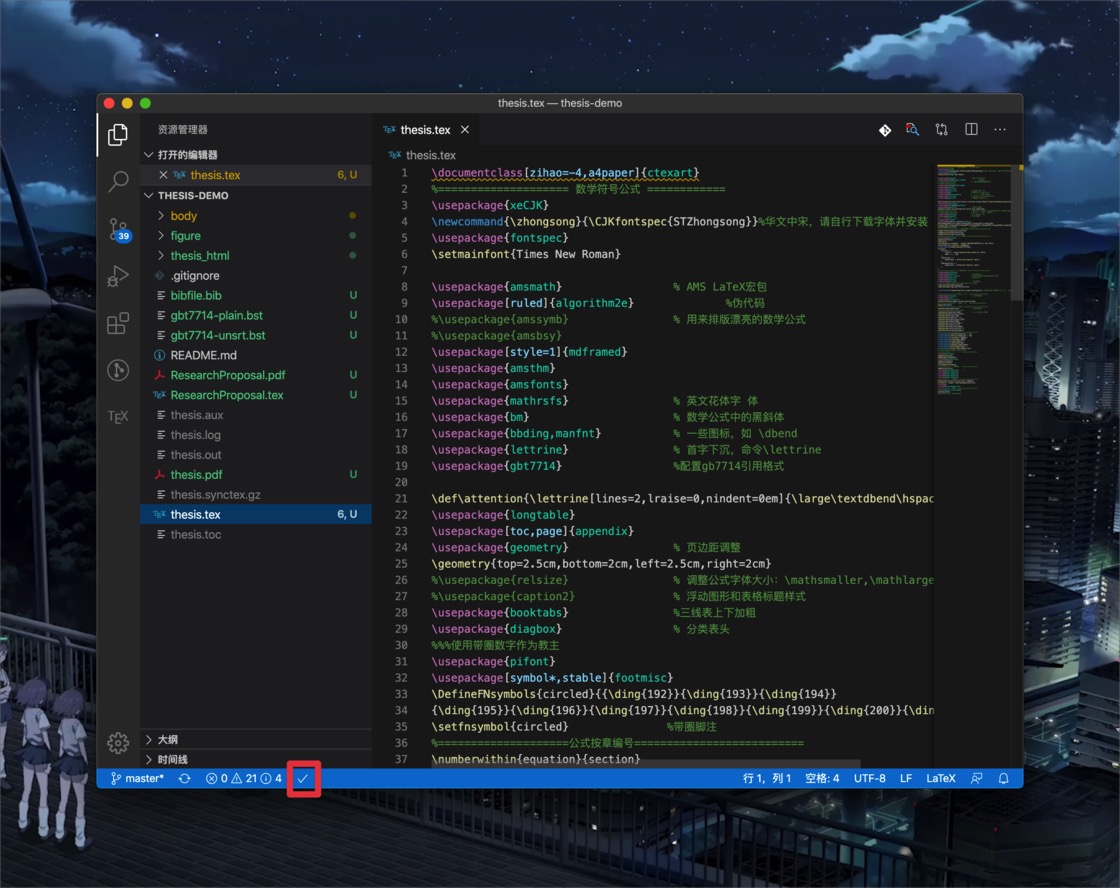Click the Manage gear icon

(x=118, y=742)
